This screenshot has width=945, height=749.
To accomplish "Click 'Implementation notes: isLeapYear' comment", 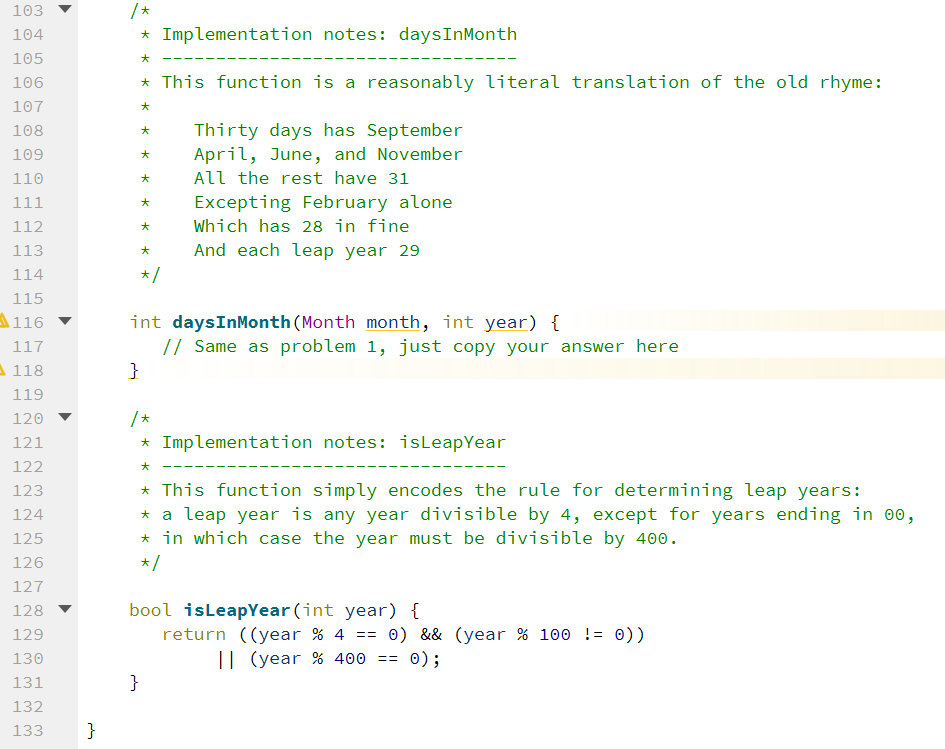I will click(x=334, y=442).
